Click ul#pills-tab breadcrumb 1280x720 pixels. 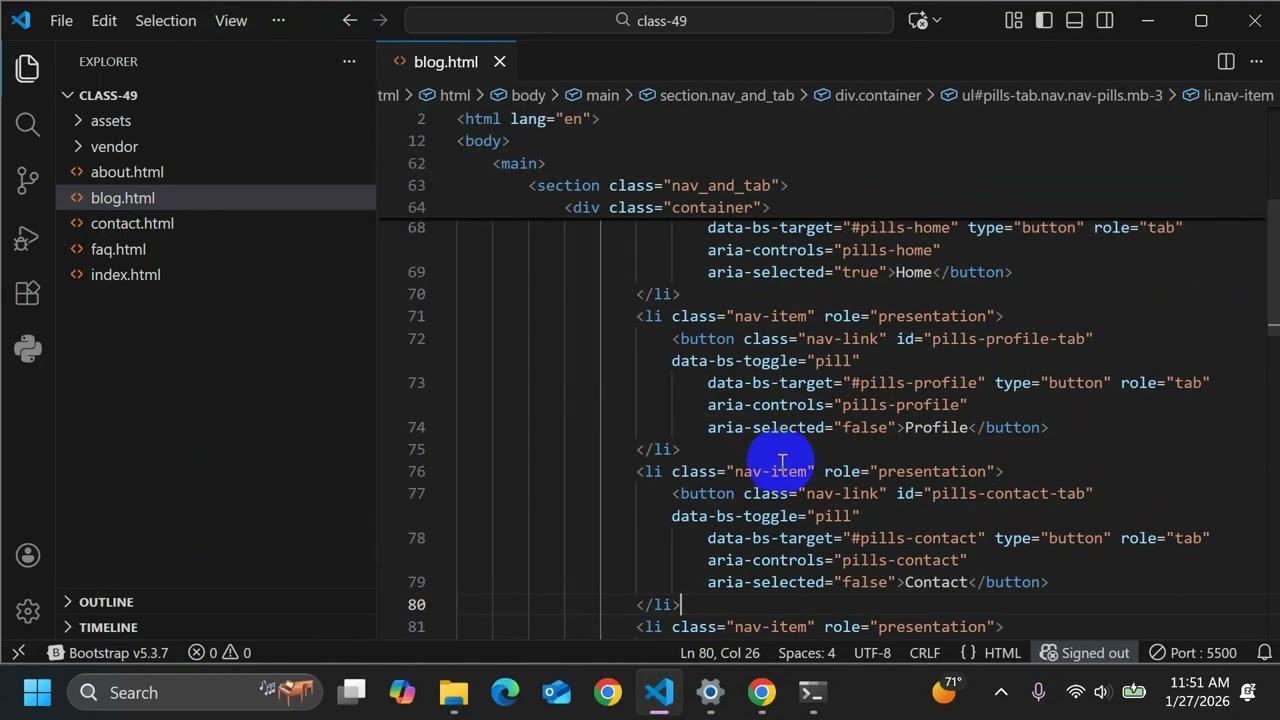coord(1051,95)
